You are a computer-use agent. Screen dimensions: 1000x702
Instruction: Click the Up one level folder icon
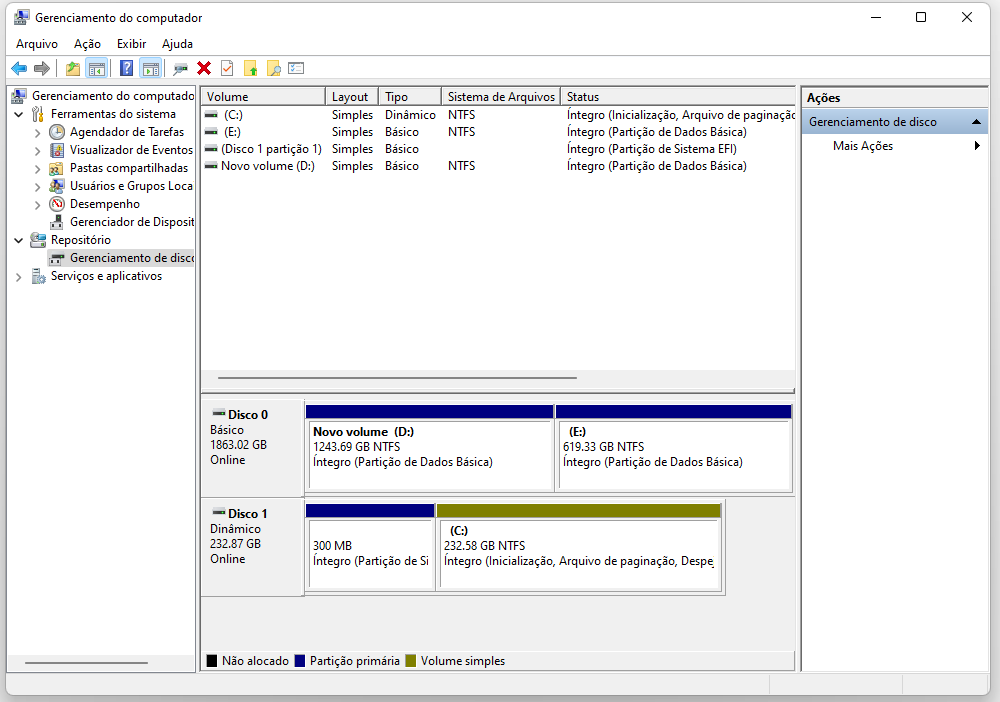[72, 68]
